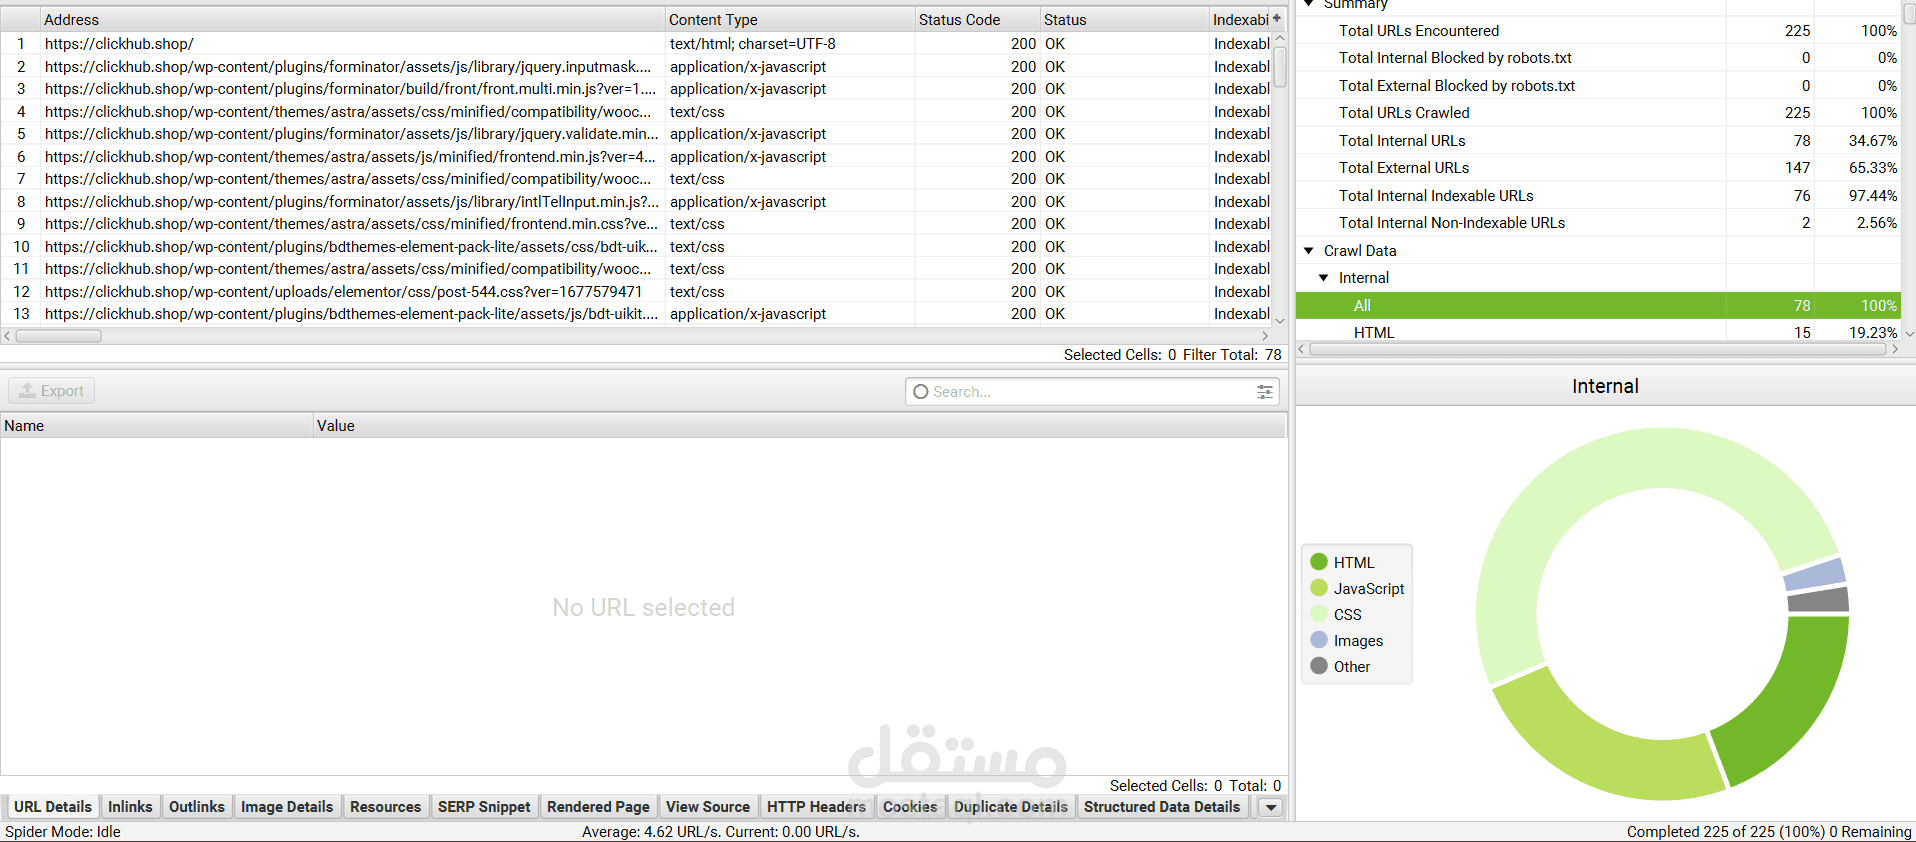Screen dimensions: 1916x842
Task: Click Total Internal Blocked by robots.txt
Action: pyautogui.click(x=1598, y=58)
